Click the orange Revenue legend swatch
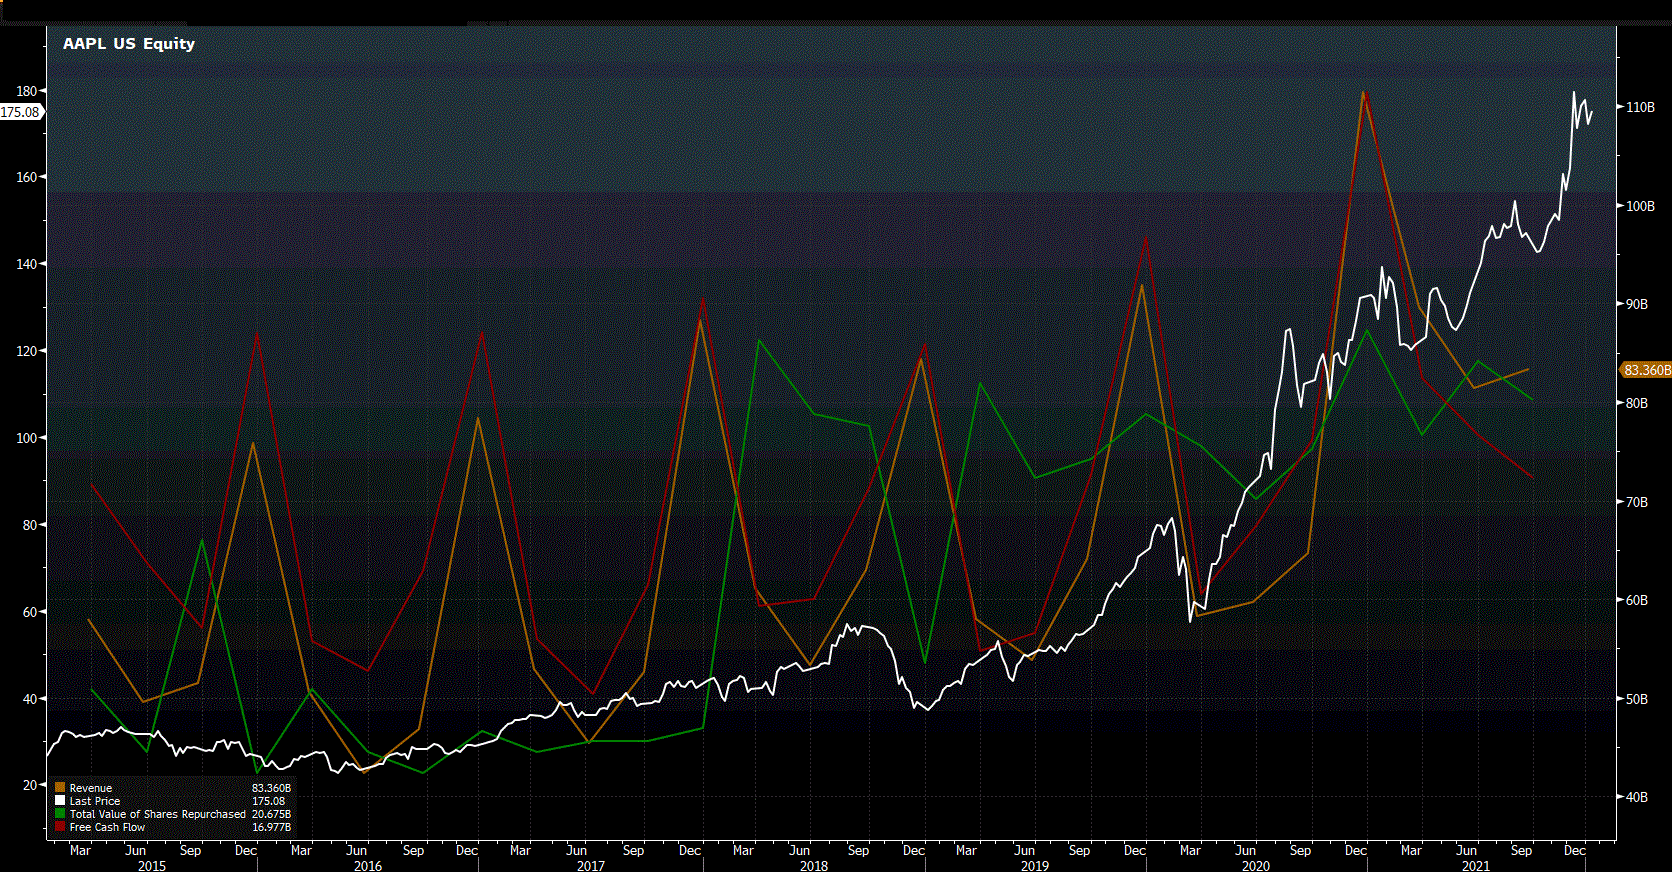The width and height of the screenshot is (1672, 872). pyautogui.click(x=60, y=788)
